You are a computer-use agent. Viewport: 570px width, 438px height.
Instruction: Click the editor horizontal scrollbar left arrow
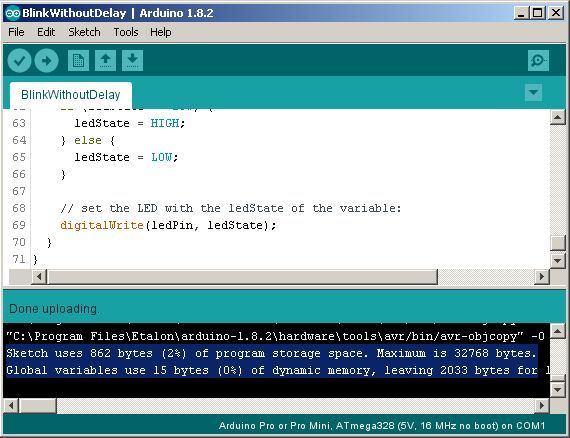point(39,276)
